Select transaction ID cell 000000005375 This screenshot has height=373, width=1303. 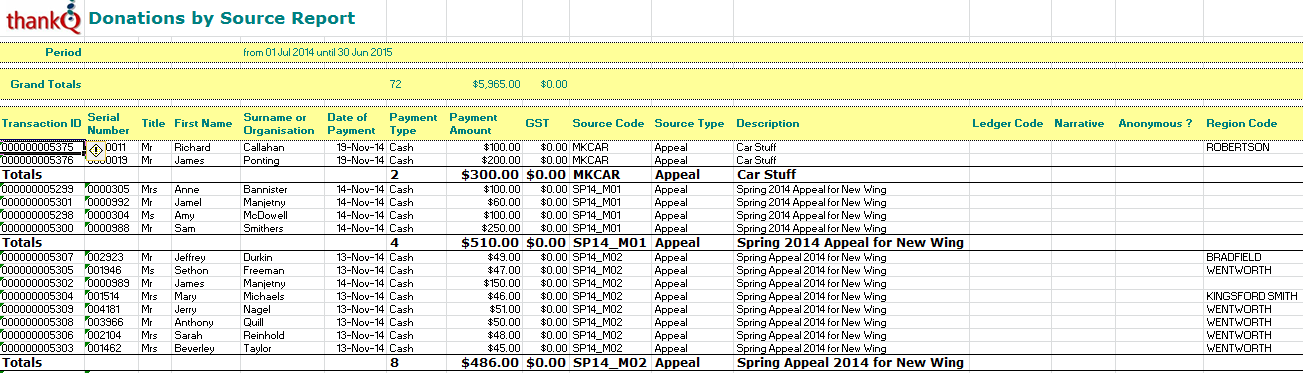42,147
